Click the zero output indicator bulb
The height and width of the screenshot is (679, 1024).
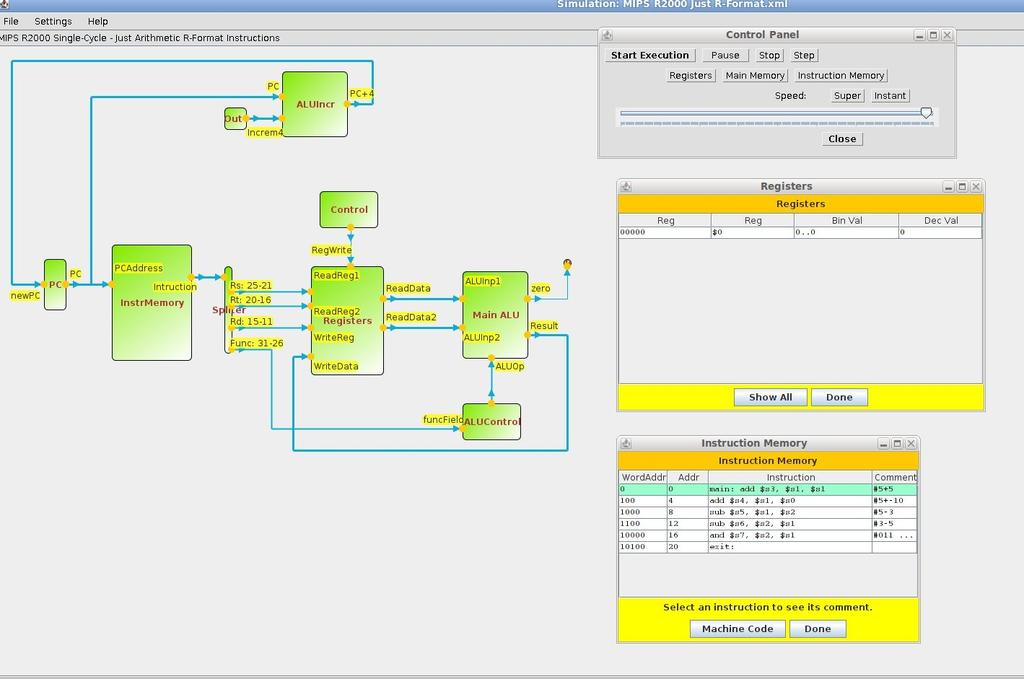pos(568,264)
